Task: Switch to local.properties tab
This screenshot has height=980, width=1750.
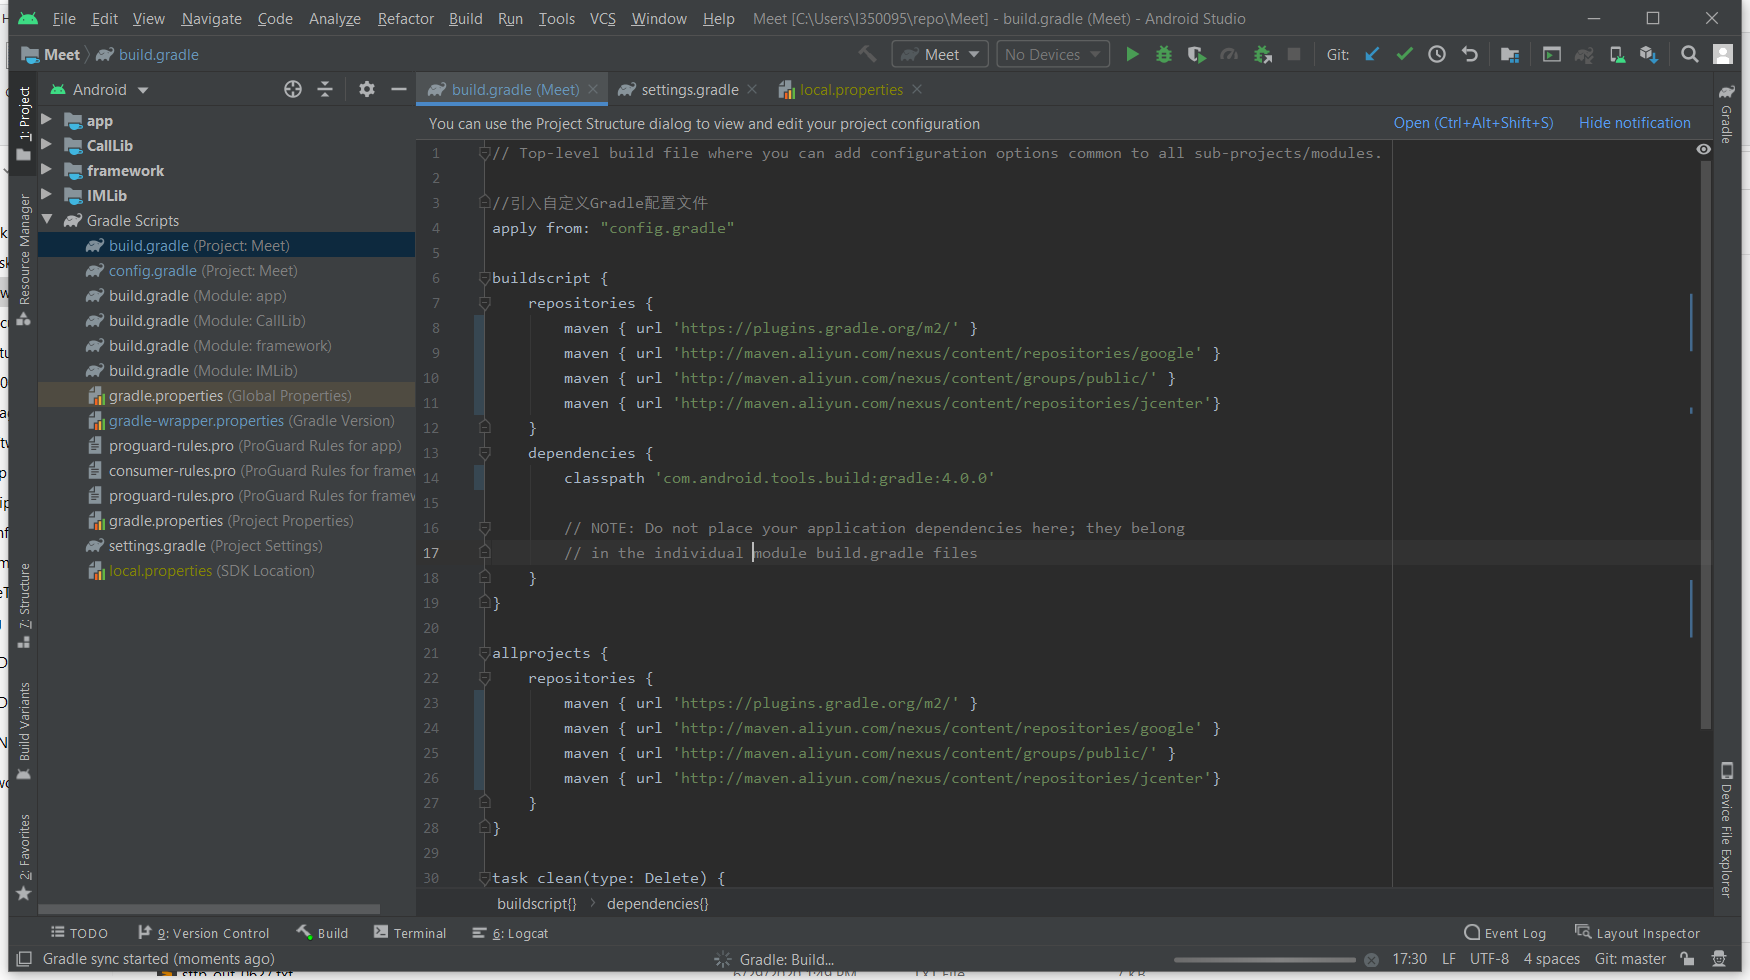Action: pos(850,89)
